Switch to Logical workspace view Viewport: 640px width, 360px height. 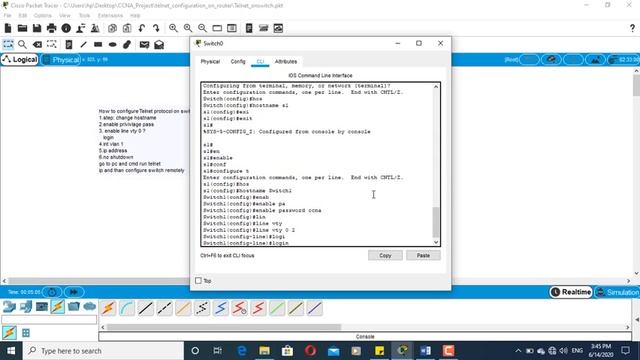20,60
